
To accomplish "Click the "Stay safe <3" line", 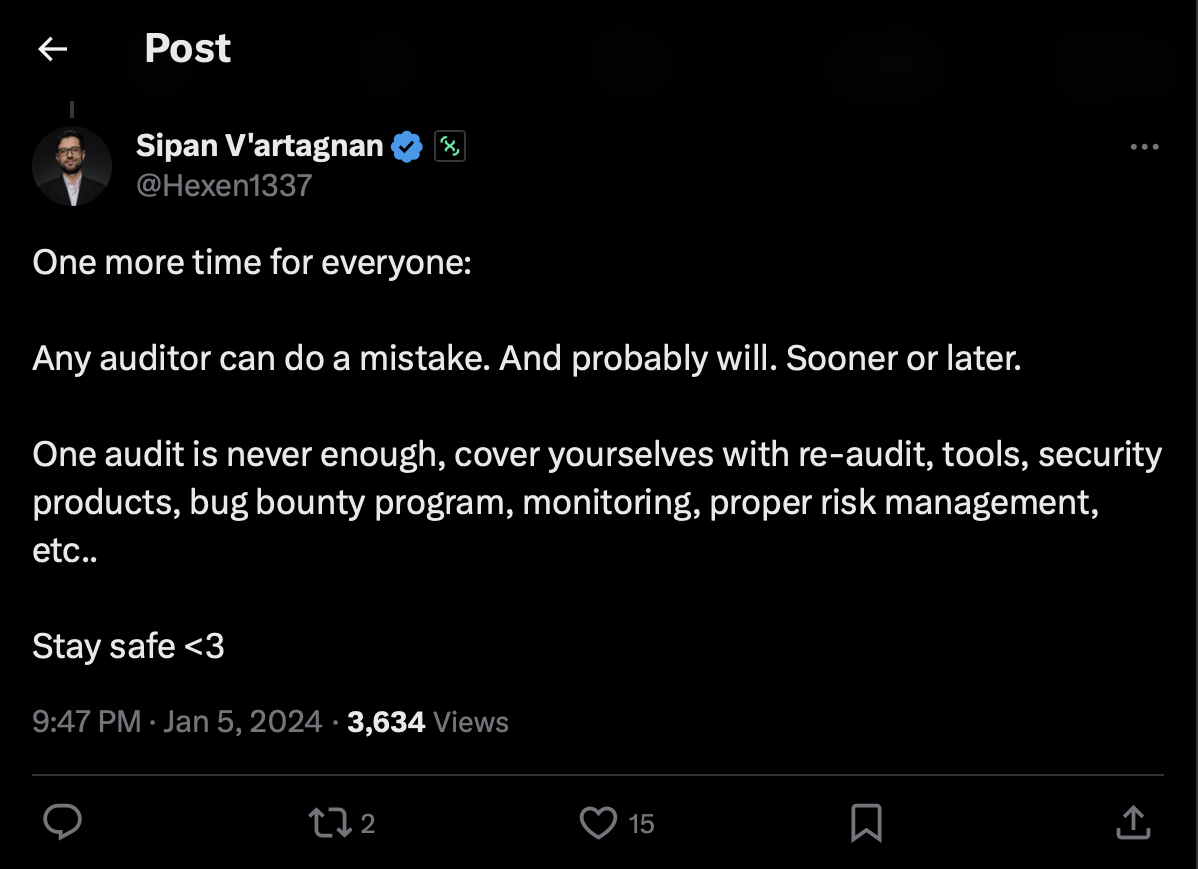I will coord(128,646).
